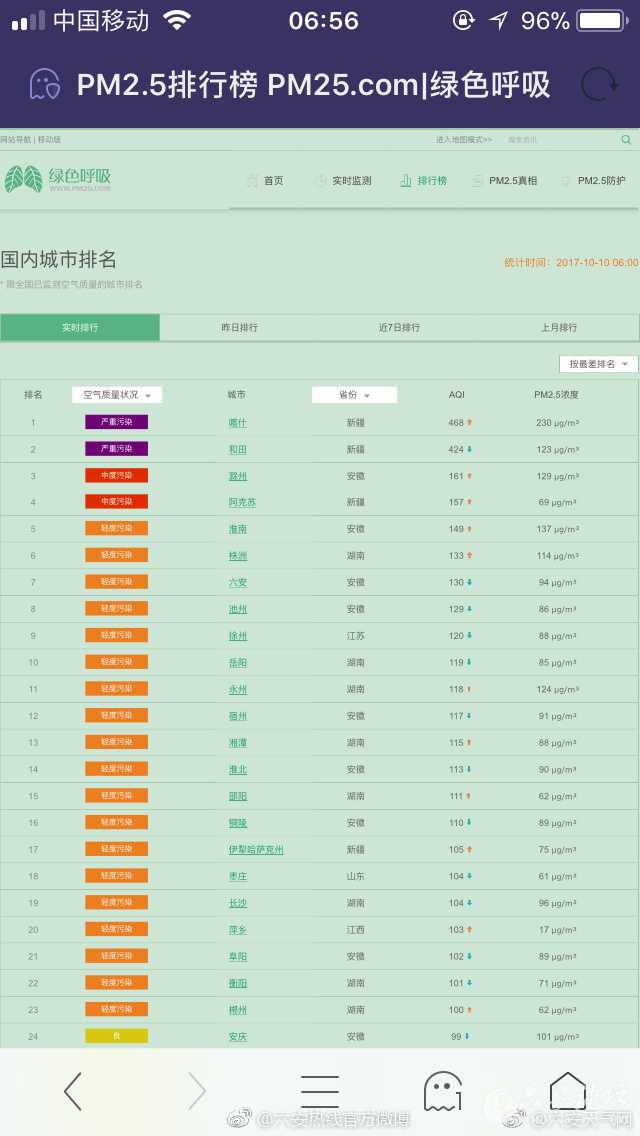Open the 按最差排名 sort dropdown
The width and height of the screenshot is (640, 1136).
[x=598, y=364]
